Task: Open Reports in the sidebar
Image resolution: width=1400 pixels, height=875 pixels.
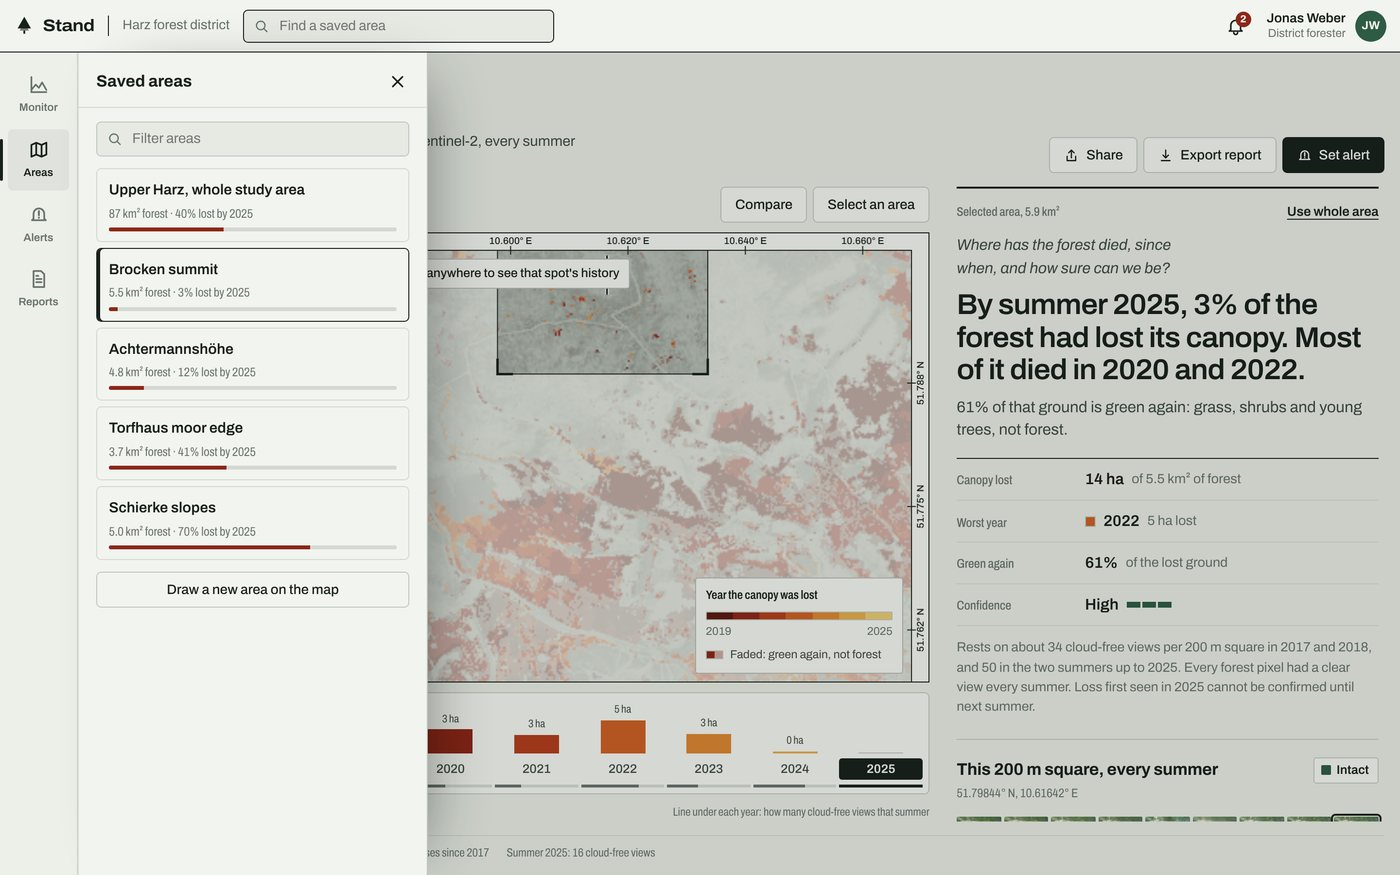Action: pos(38,288)
